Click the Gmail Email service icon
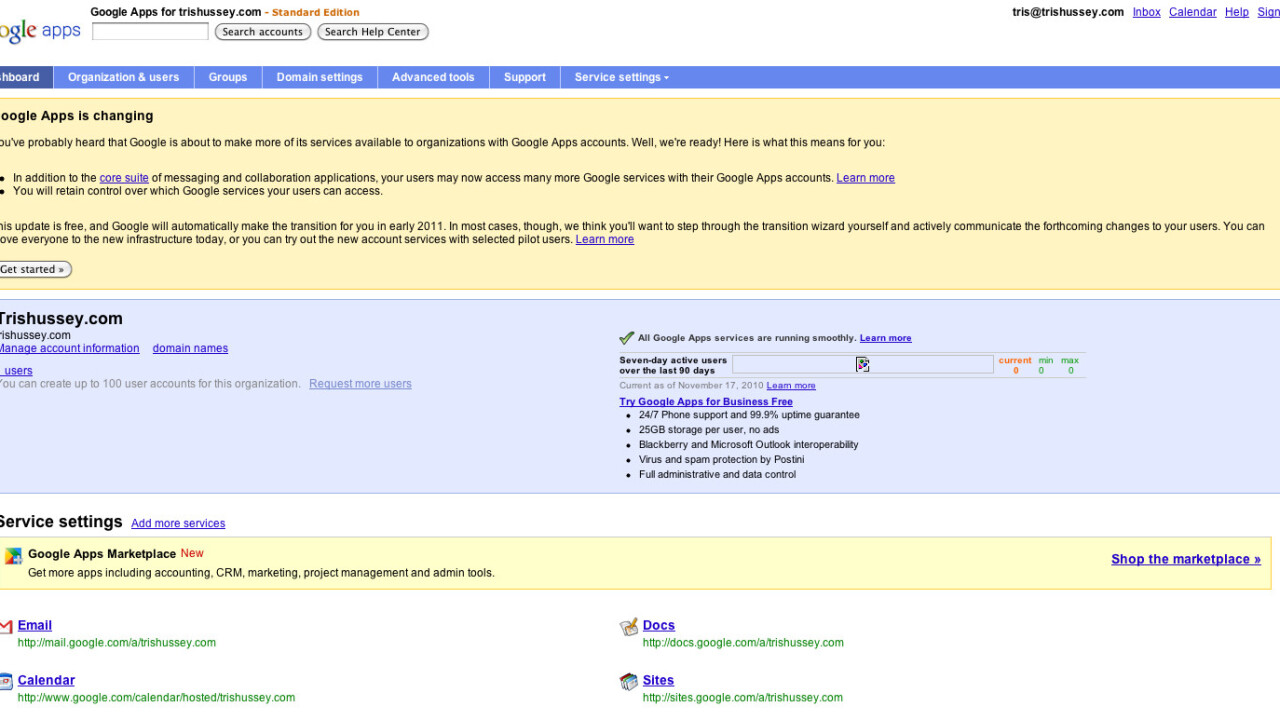 tap(5, 627)
